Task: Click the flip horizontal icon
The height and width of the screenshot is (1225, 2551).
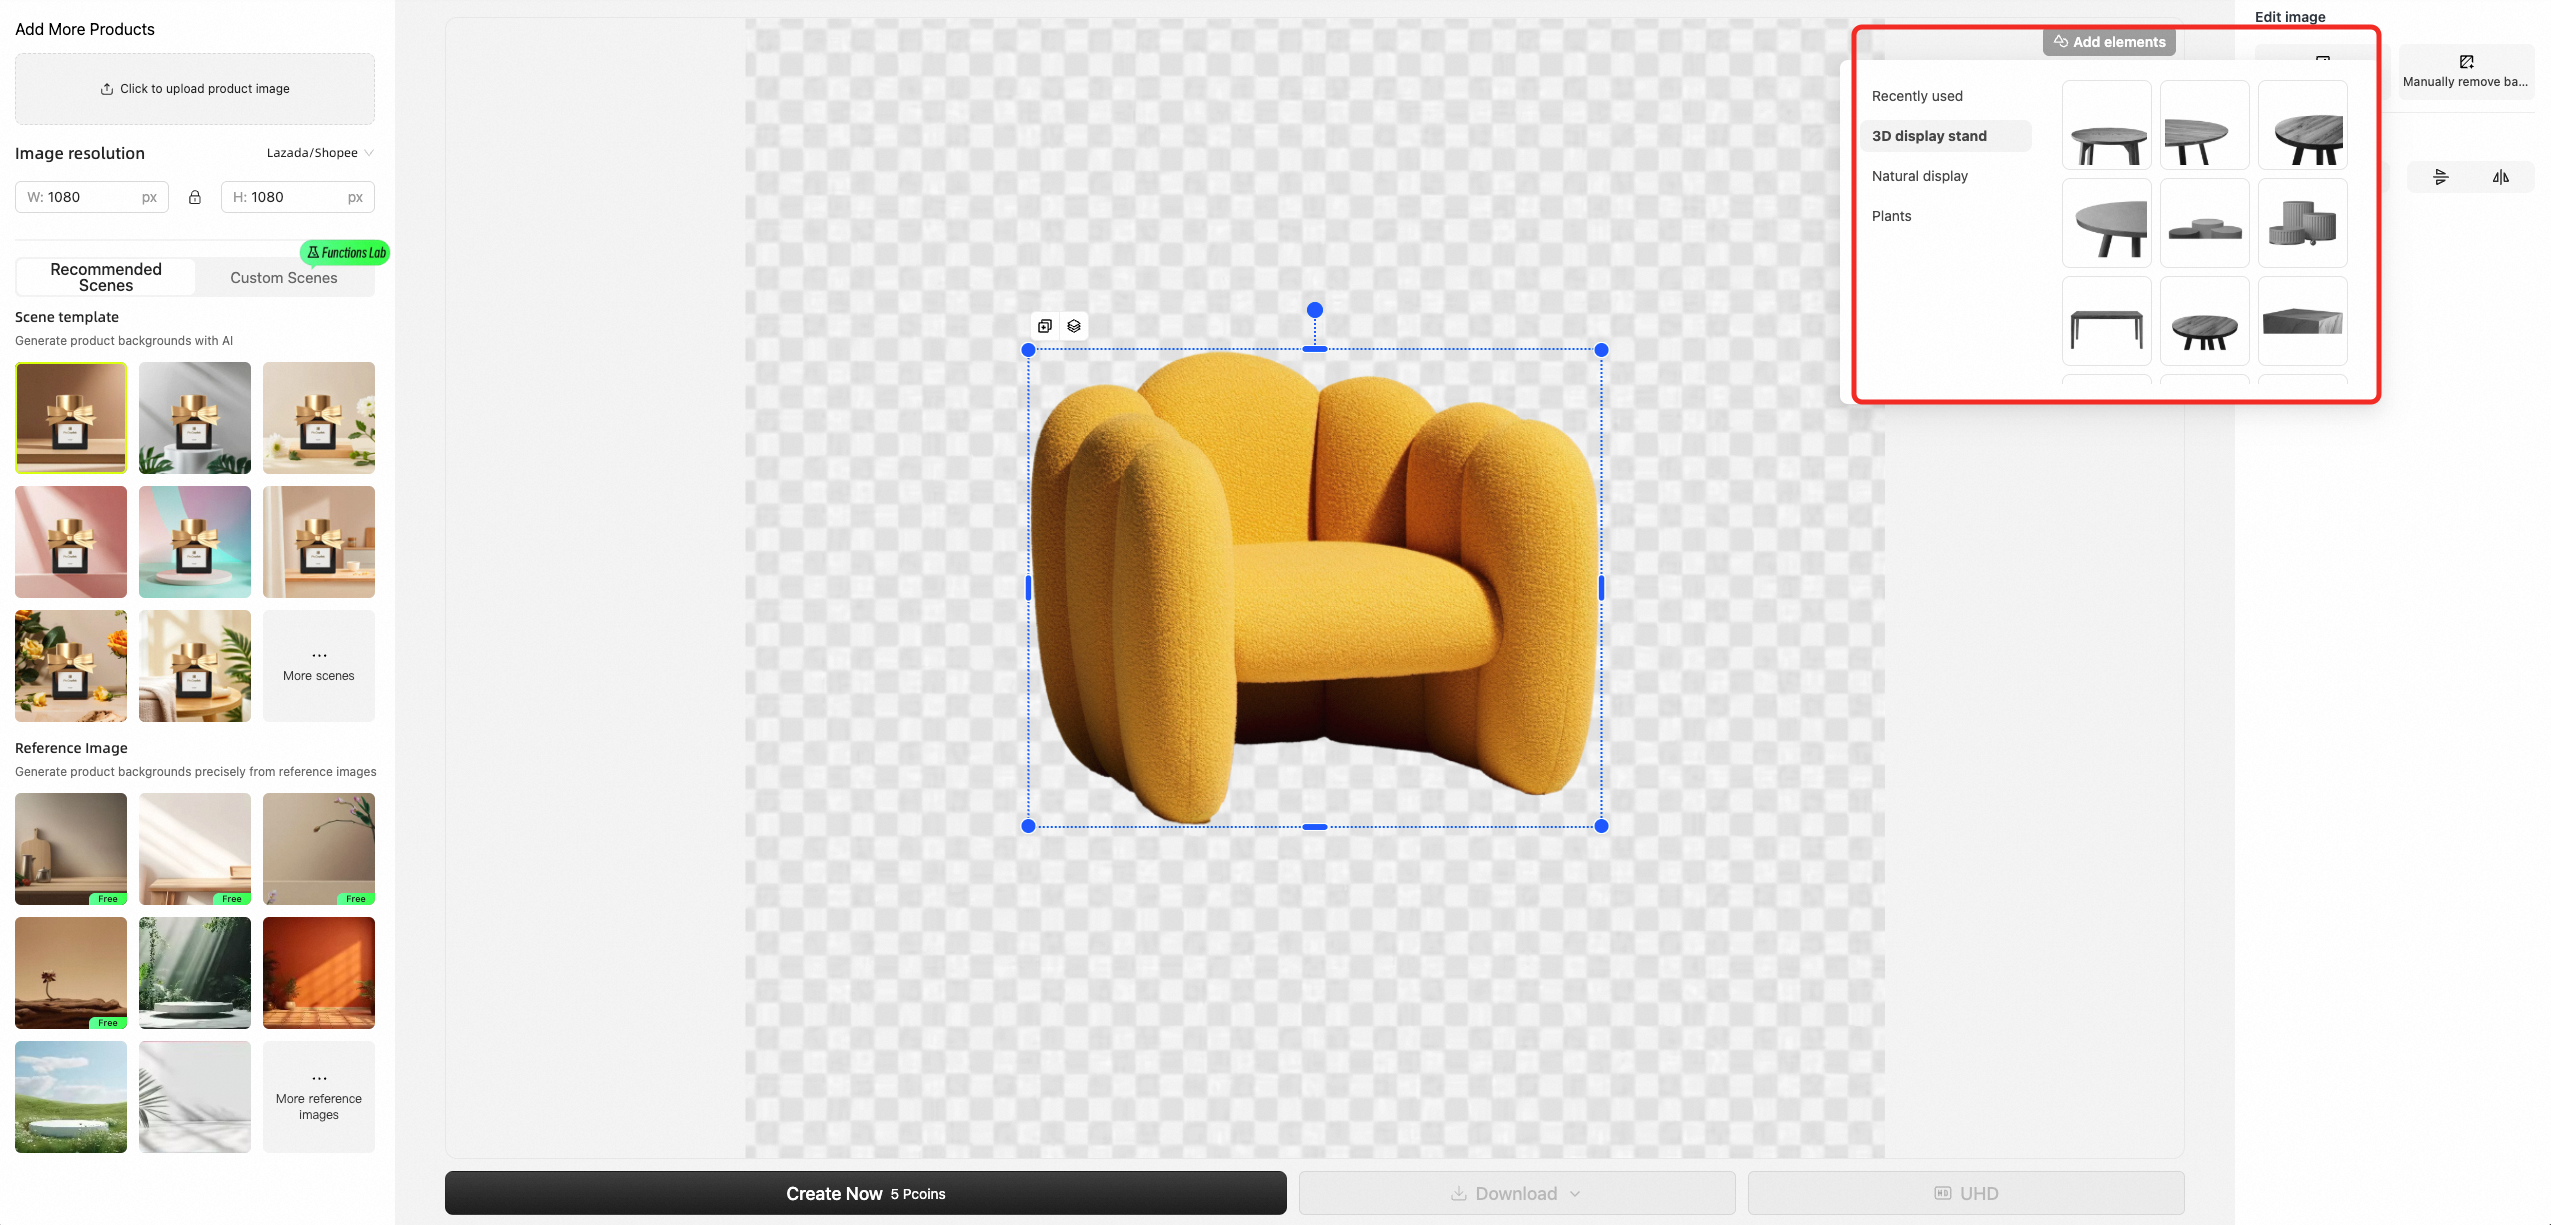Action: pyautogui.click(x=2500, y=177)
